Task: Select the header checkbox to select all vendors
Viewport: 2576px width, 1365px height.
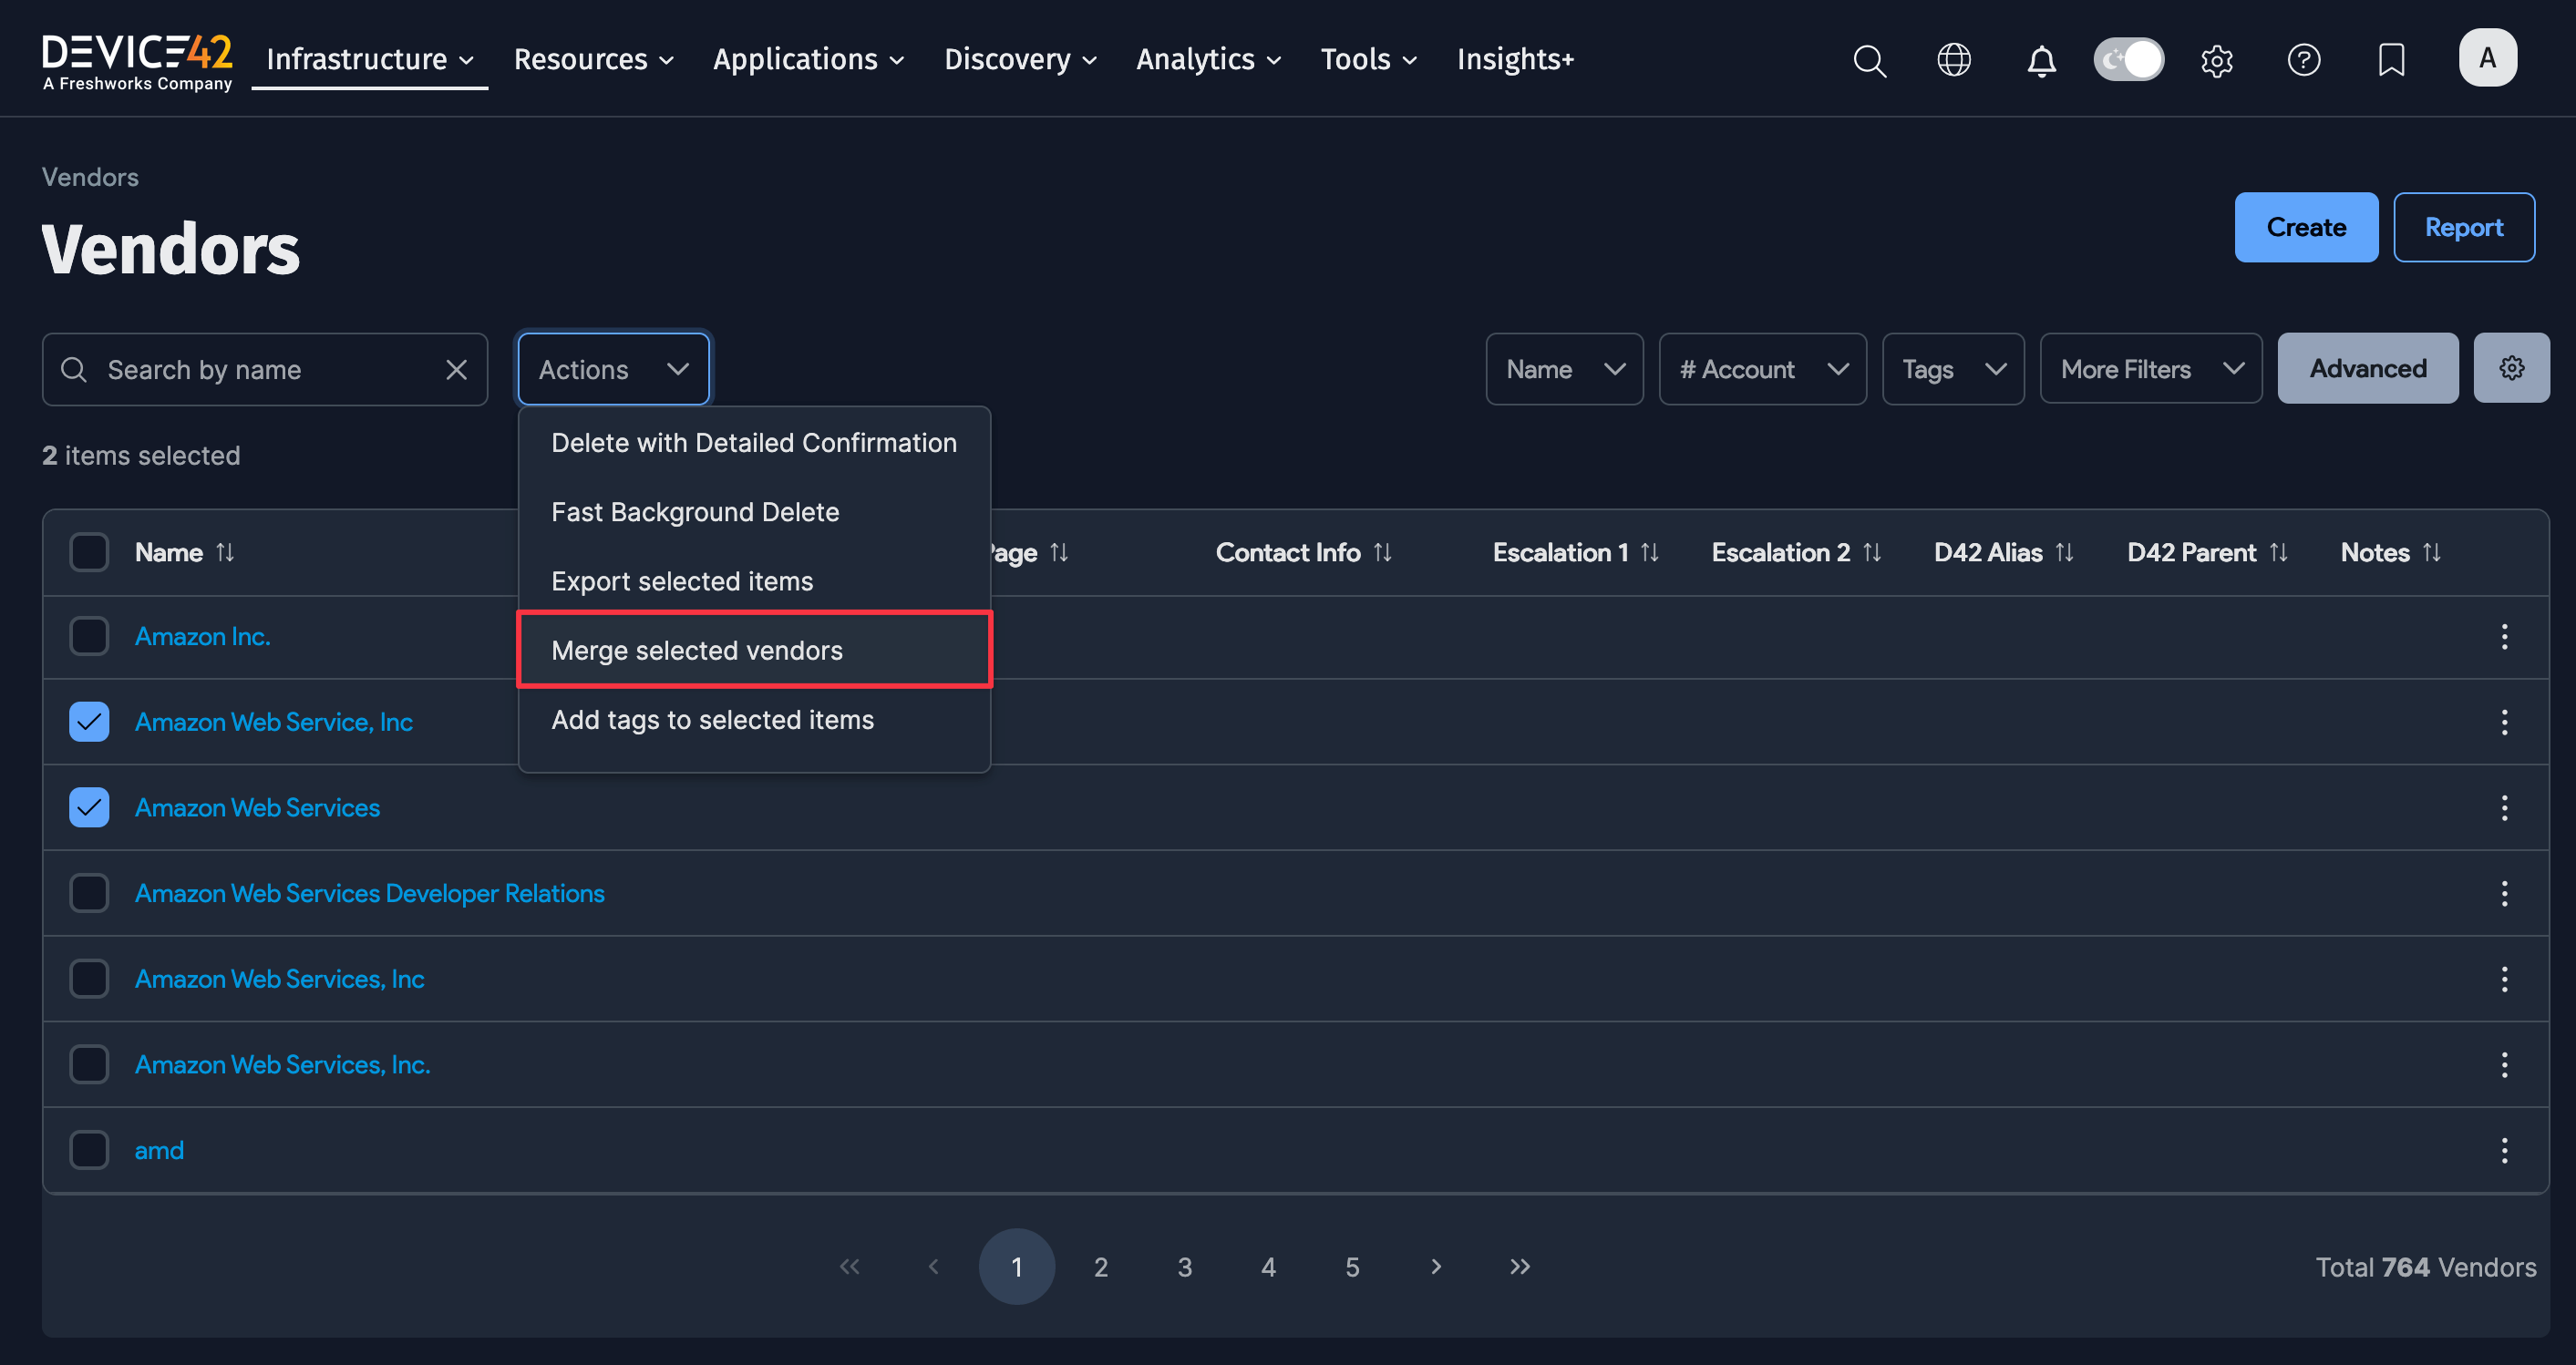Action: coord(89,551)
